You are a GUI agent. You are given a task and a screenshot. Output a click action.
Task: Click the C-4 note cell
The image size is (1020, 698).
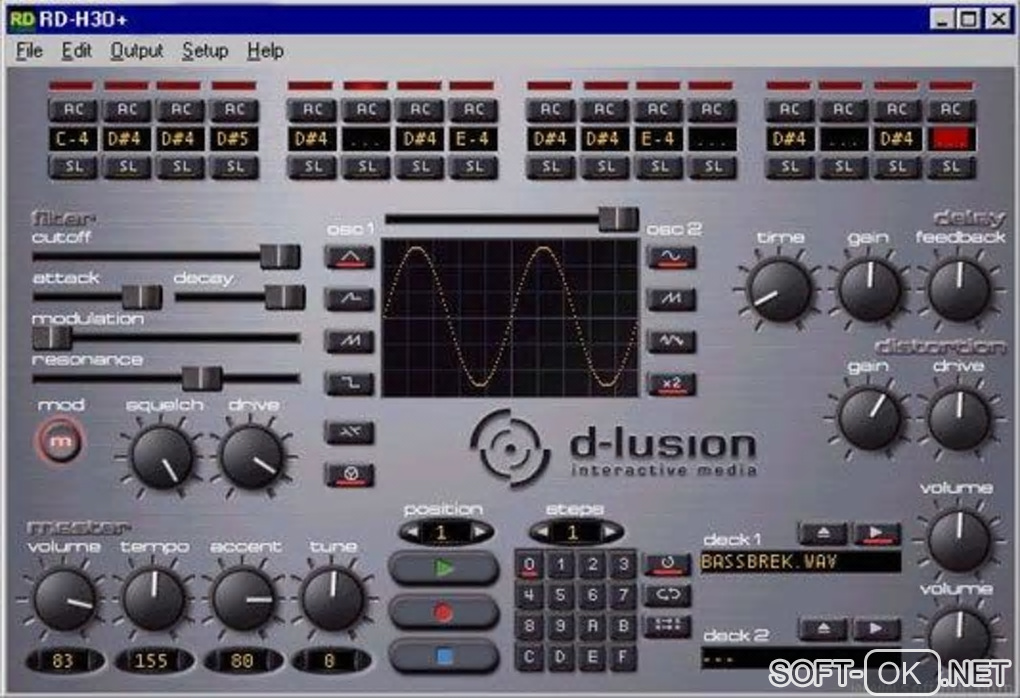tap(73, 139)
